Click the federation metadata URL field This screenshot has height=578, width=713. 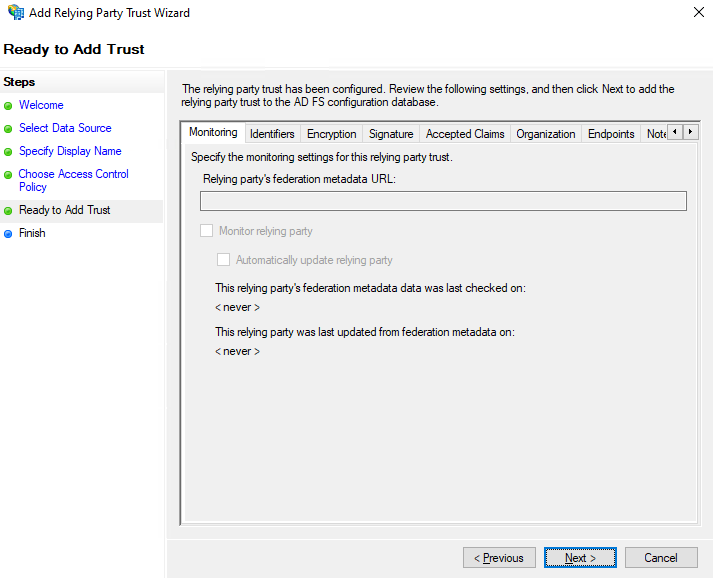click(x=443, y=201)
